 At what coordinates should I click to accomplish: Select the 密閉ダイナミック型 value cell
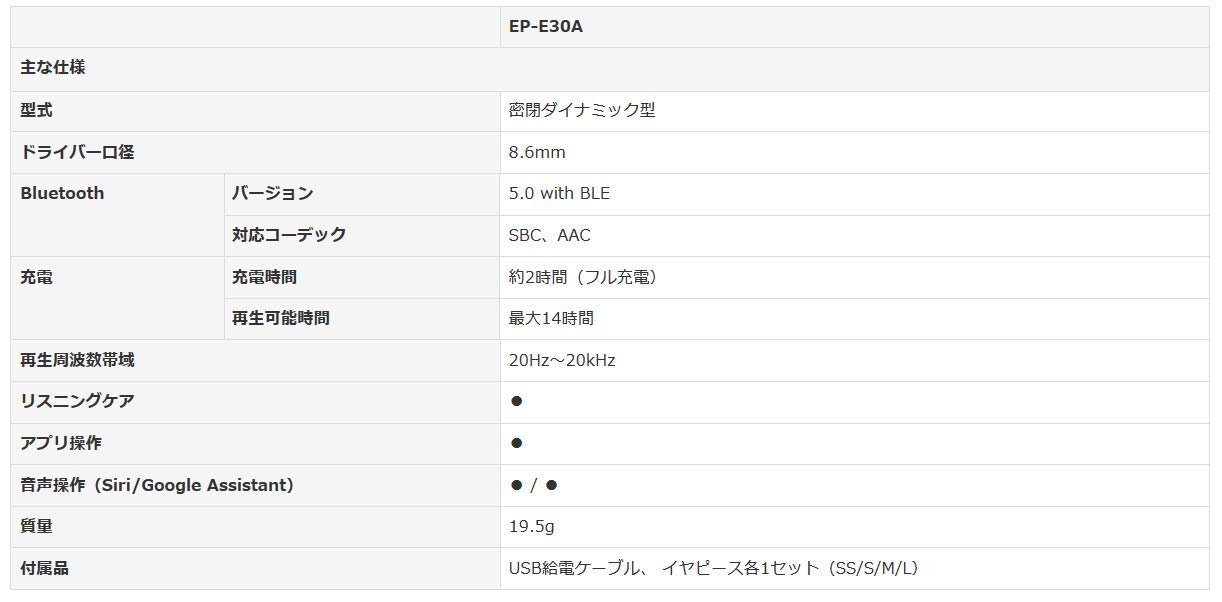(x=582, y=111)
